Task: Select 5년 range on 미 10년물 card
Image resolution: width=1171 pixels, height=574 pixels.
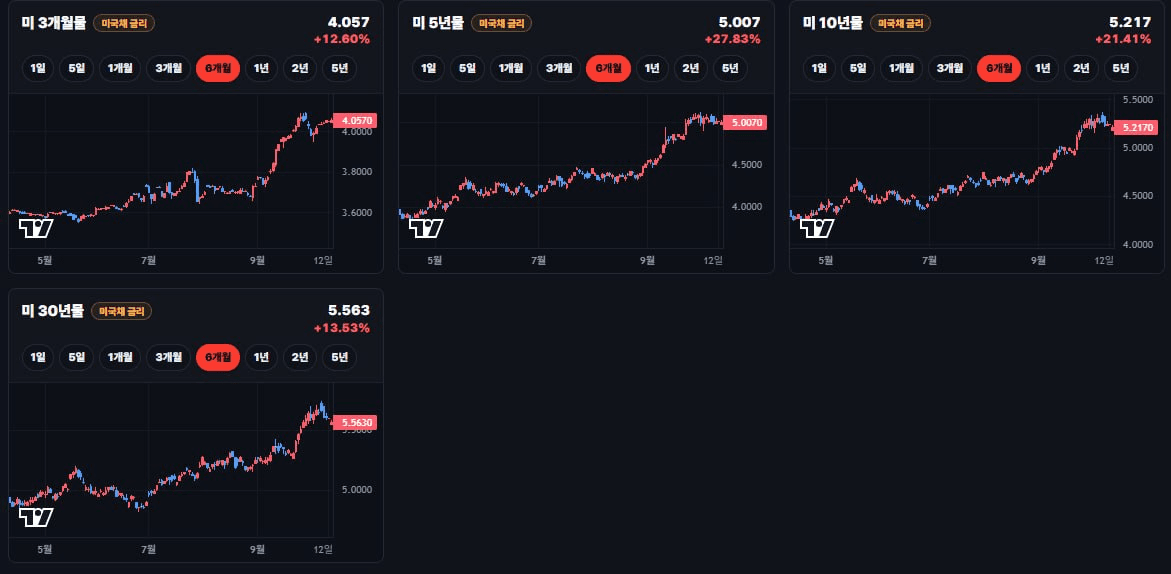Action: point(1121,69)
